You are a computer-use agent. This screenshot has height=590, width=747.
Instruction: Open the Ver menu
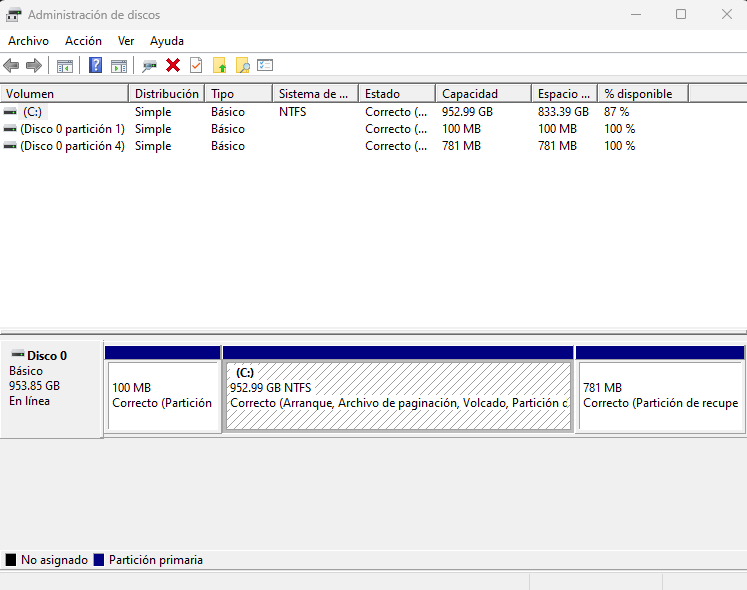click(x=126, y=41)
